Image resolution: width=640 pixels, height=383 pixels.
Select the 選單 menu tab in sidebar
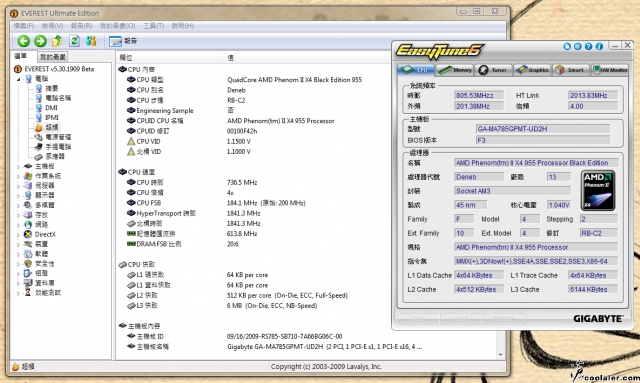[21, 56]
